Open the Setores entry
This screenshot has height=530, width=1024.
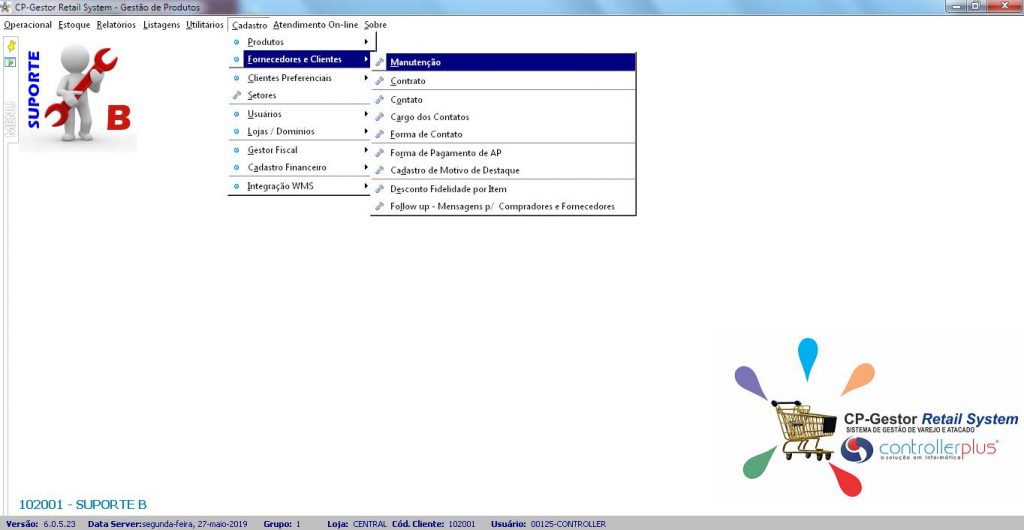302,95
